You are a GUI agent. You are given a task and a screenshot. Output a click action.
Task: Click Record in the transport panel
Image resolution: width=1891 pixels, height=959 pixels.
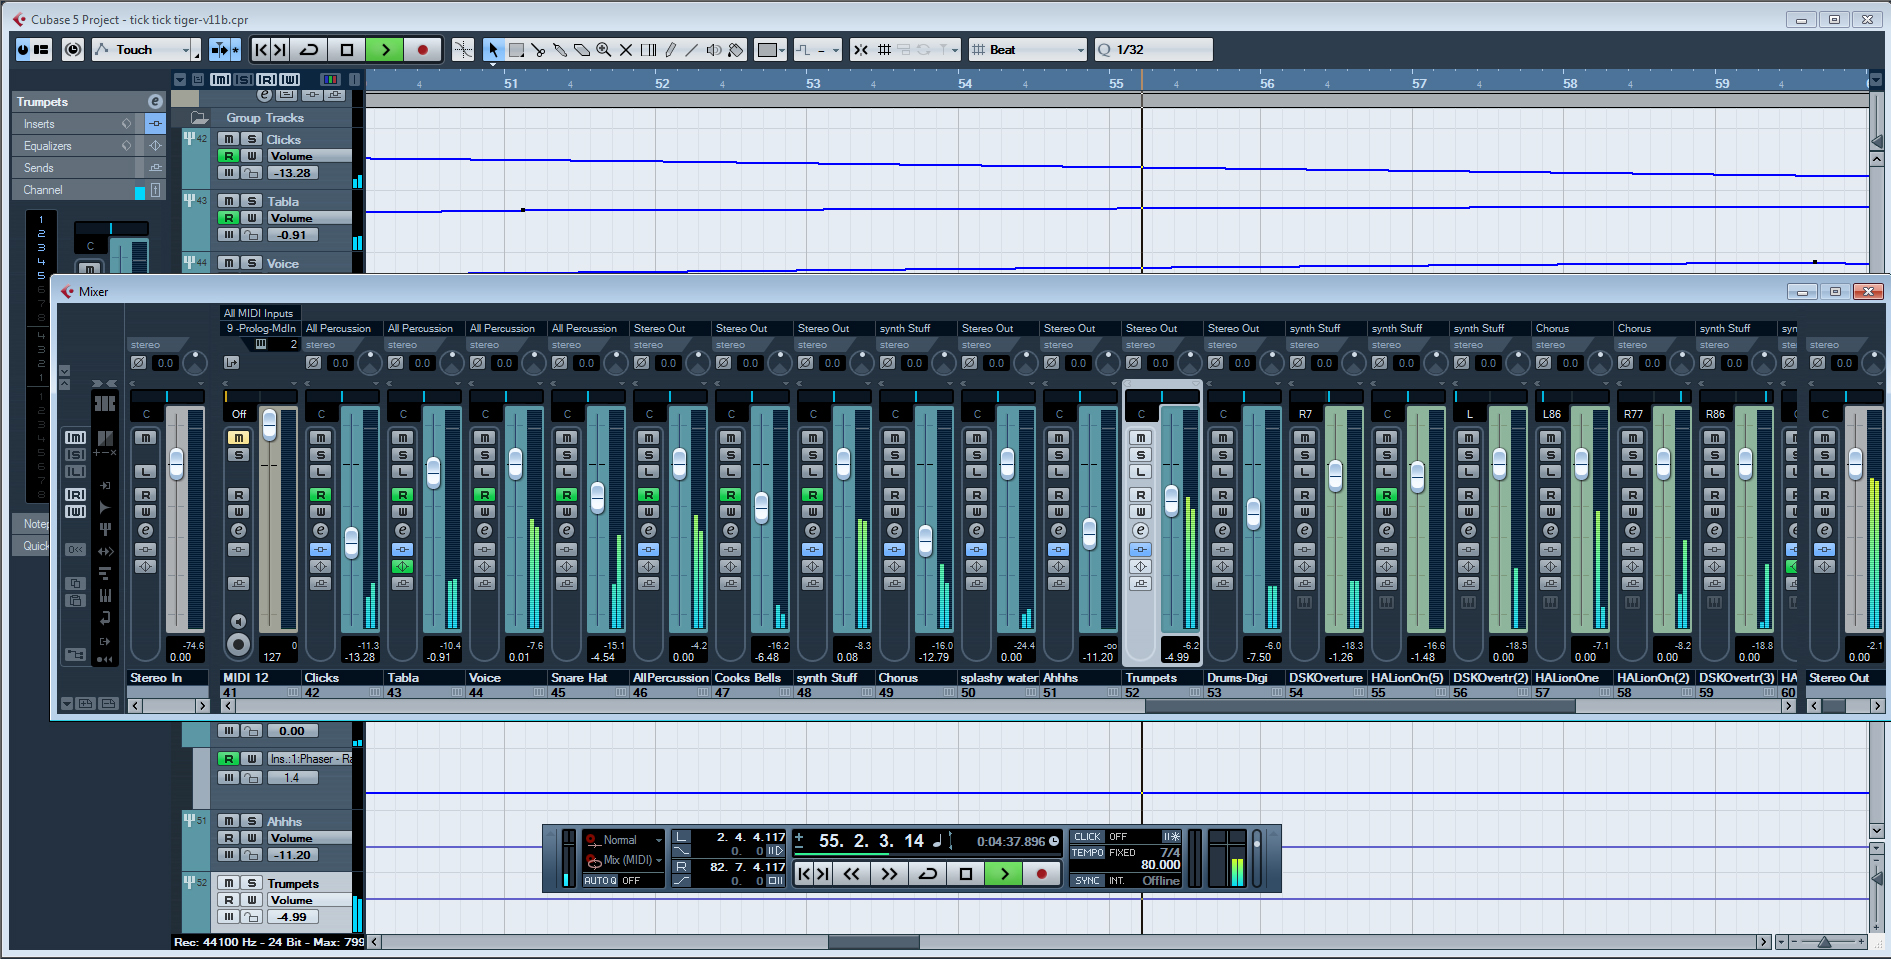pos(1041,873)
